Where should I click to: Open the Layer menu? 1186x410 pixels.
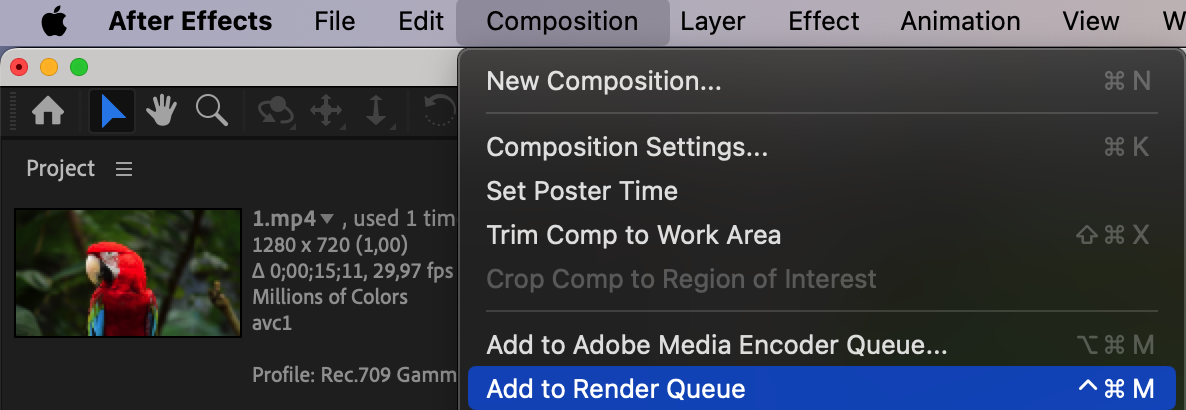point(713,21)
